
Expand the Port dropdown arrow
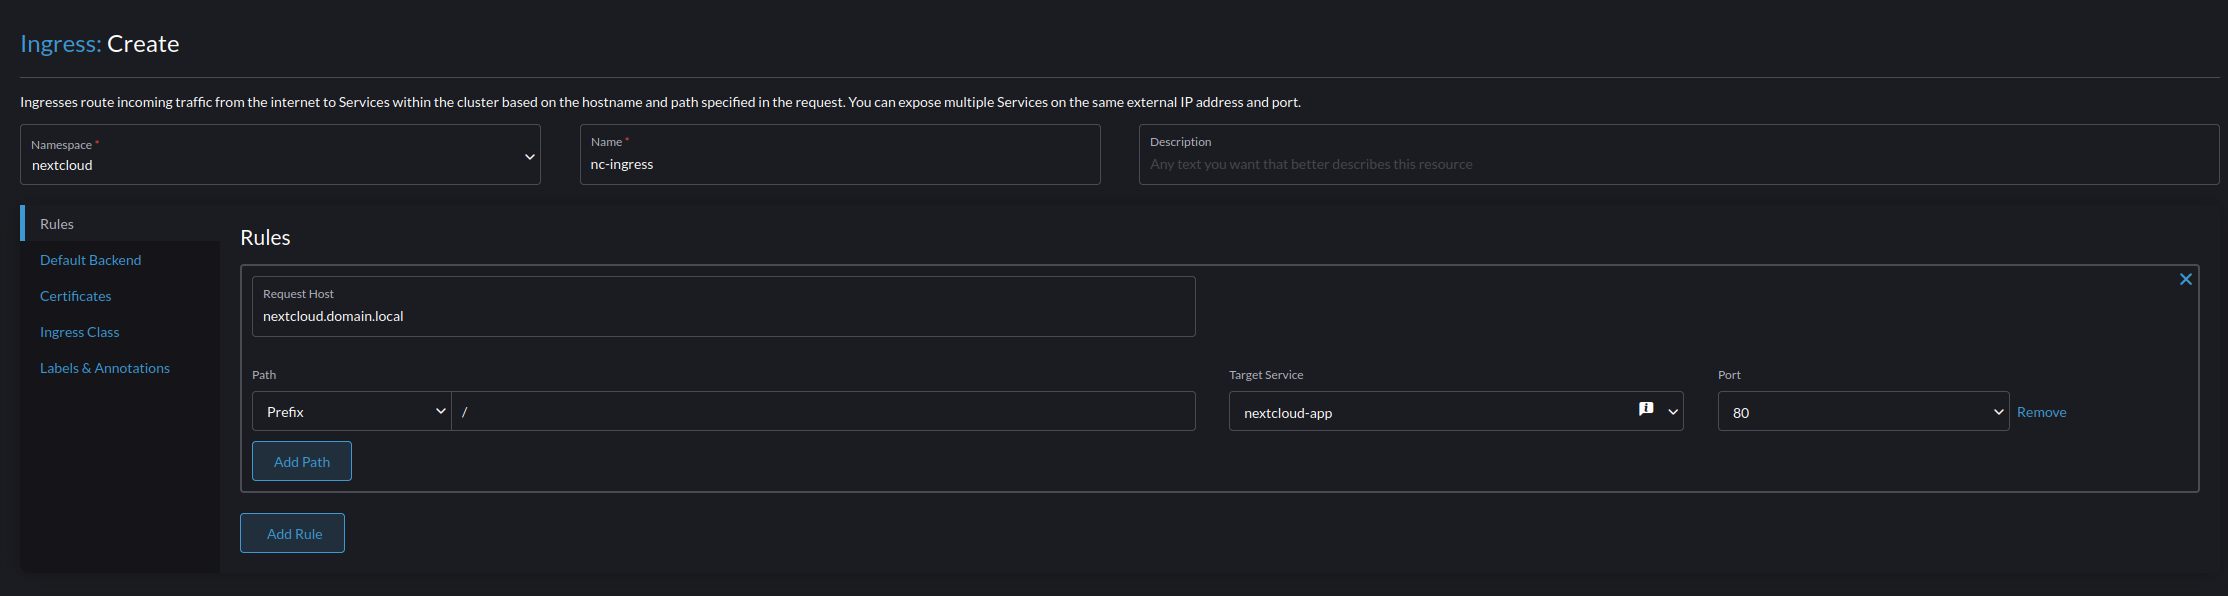1998,412
